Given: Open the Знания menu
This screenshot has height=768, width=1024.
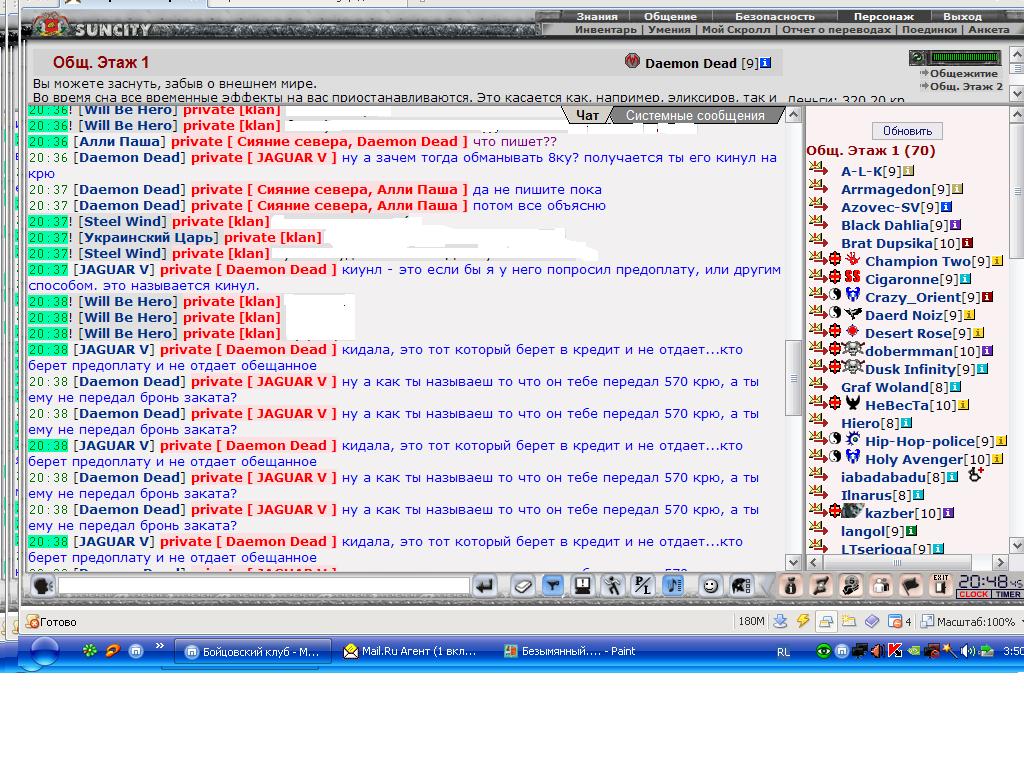Looking at the screenshot, I should [x=597, y=16].
